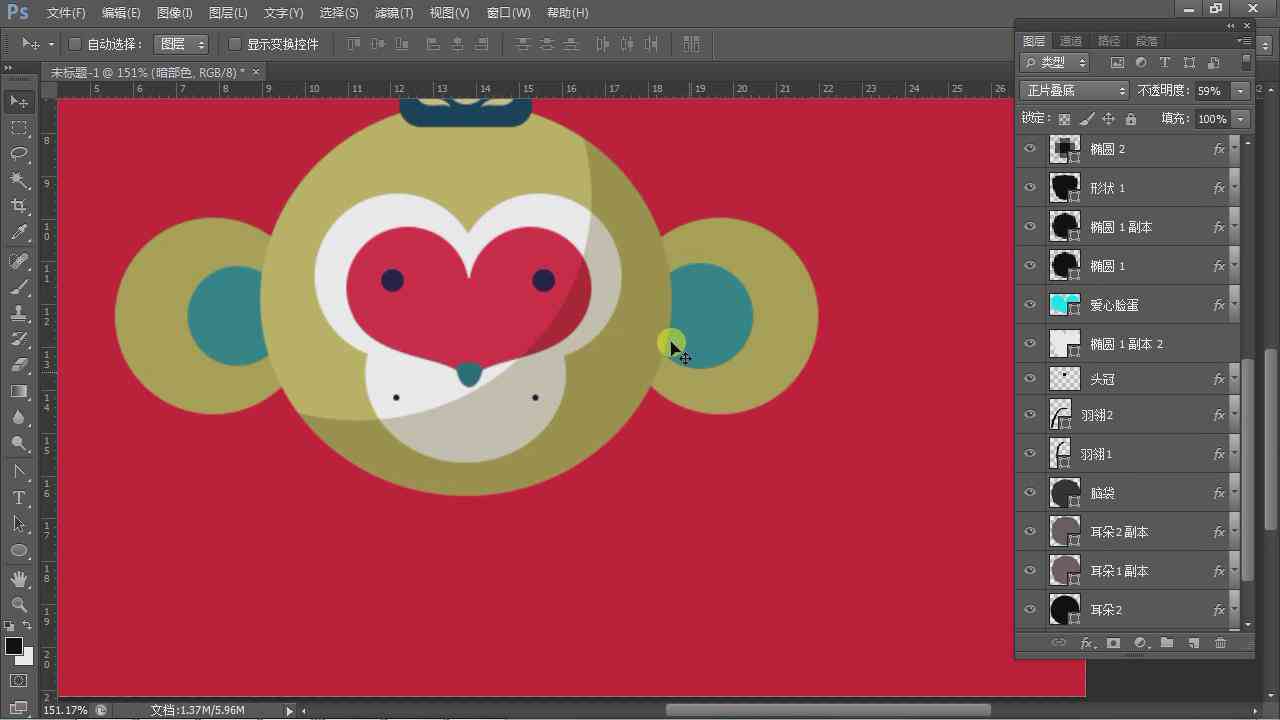The image size is (1280, 720).
Task: Open the 类型 layer filter dropdown
Action: (1055, 63)
